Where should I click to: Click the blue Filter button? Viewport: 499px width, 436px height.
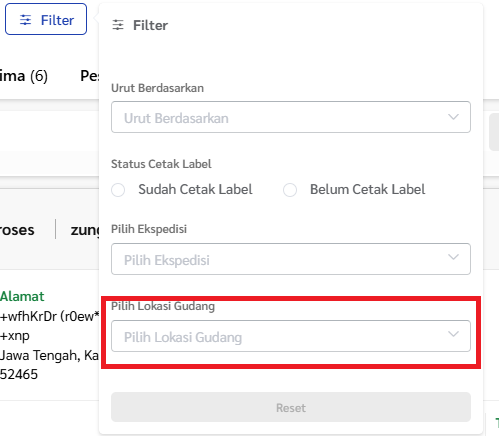pyautogui.click(x=46, y=19)
